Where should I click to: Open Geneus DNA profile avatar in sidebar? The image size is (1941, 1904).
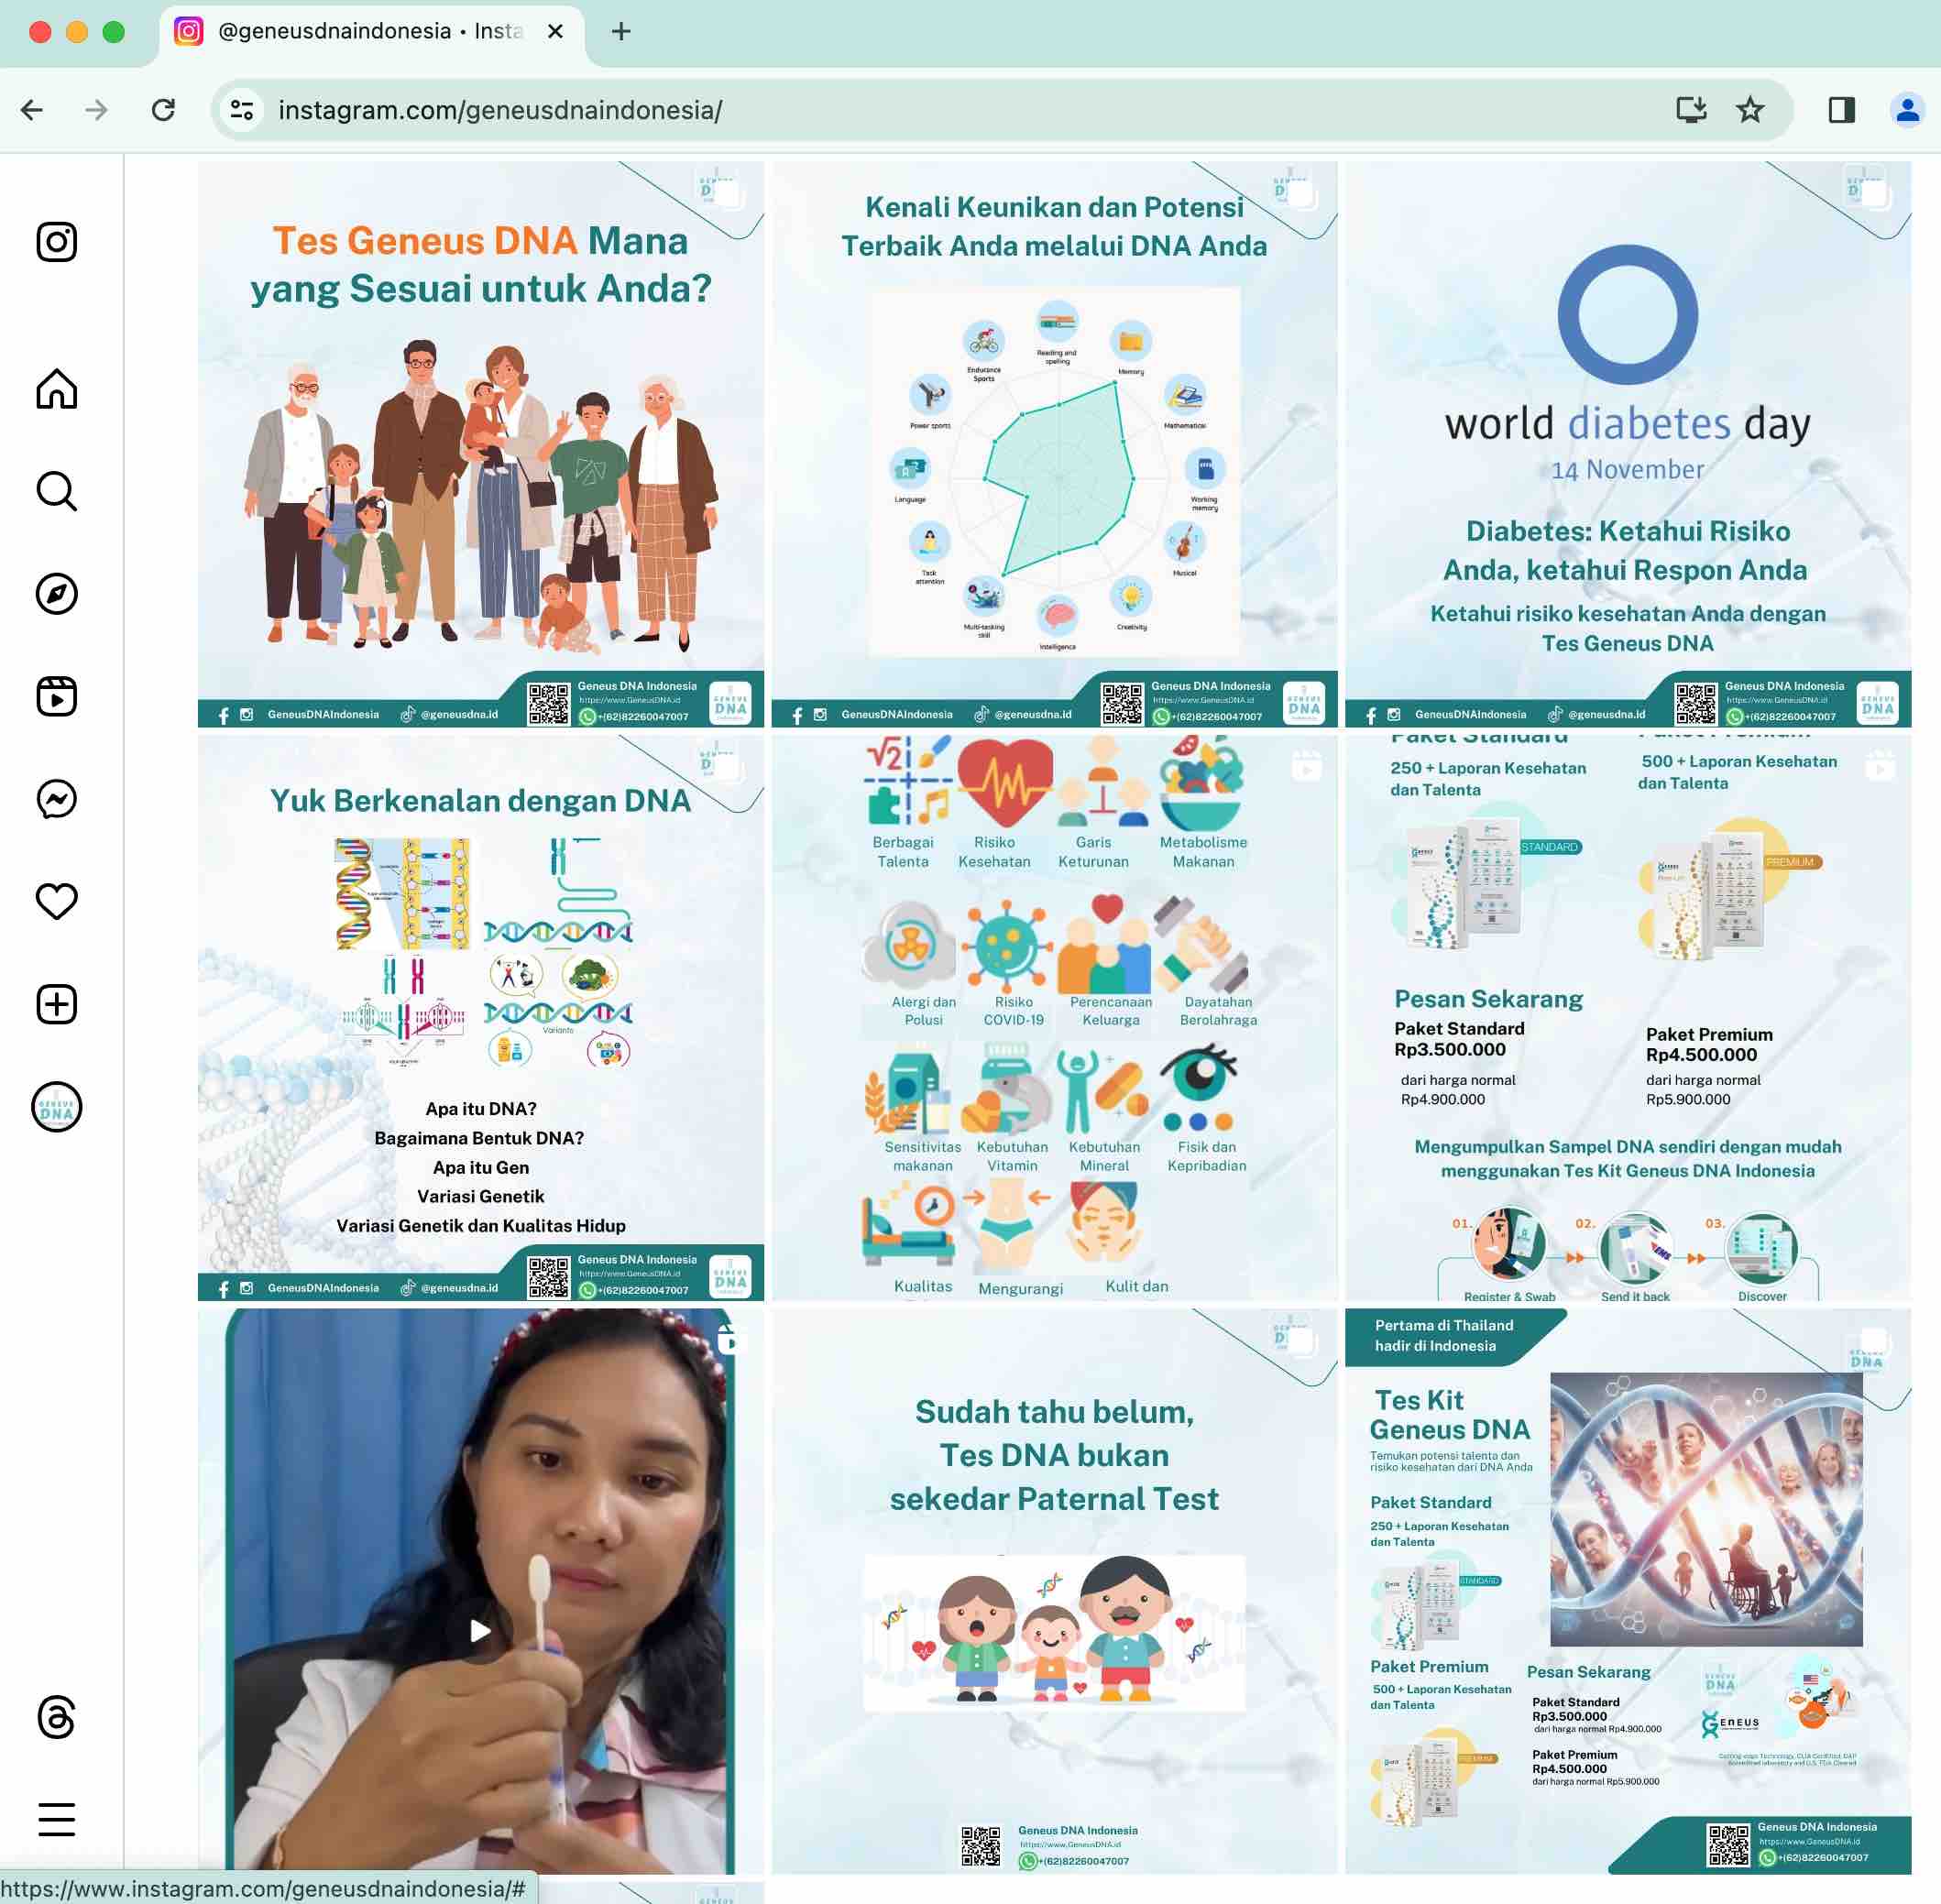pos(57,1107)
